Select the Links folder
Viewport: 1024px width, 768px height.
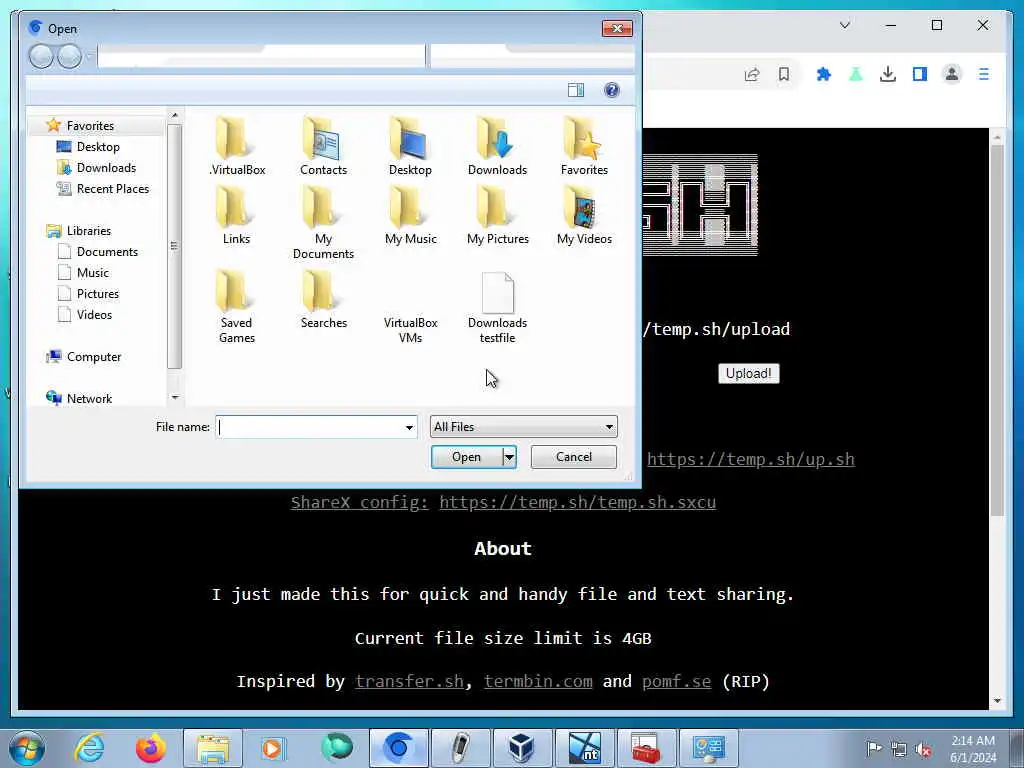pos(236,216)
